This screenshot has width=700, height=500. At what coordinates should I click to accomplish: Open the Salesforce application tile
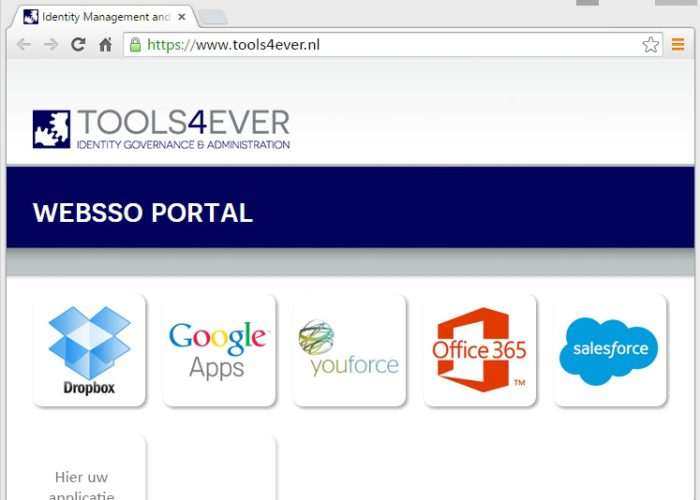click(610, 350)
